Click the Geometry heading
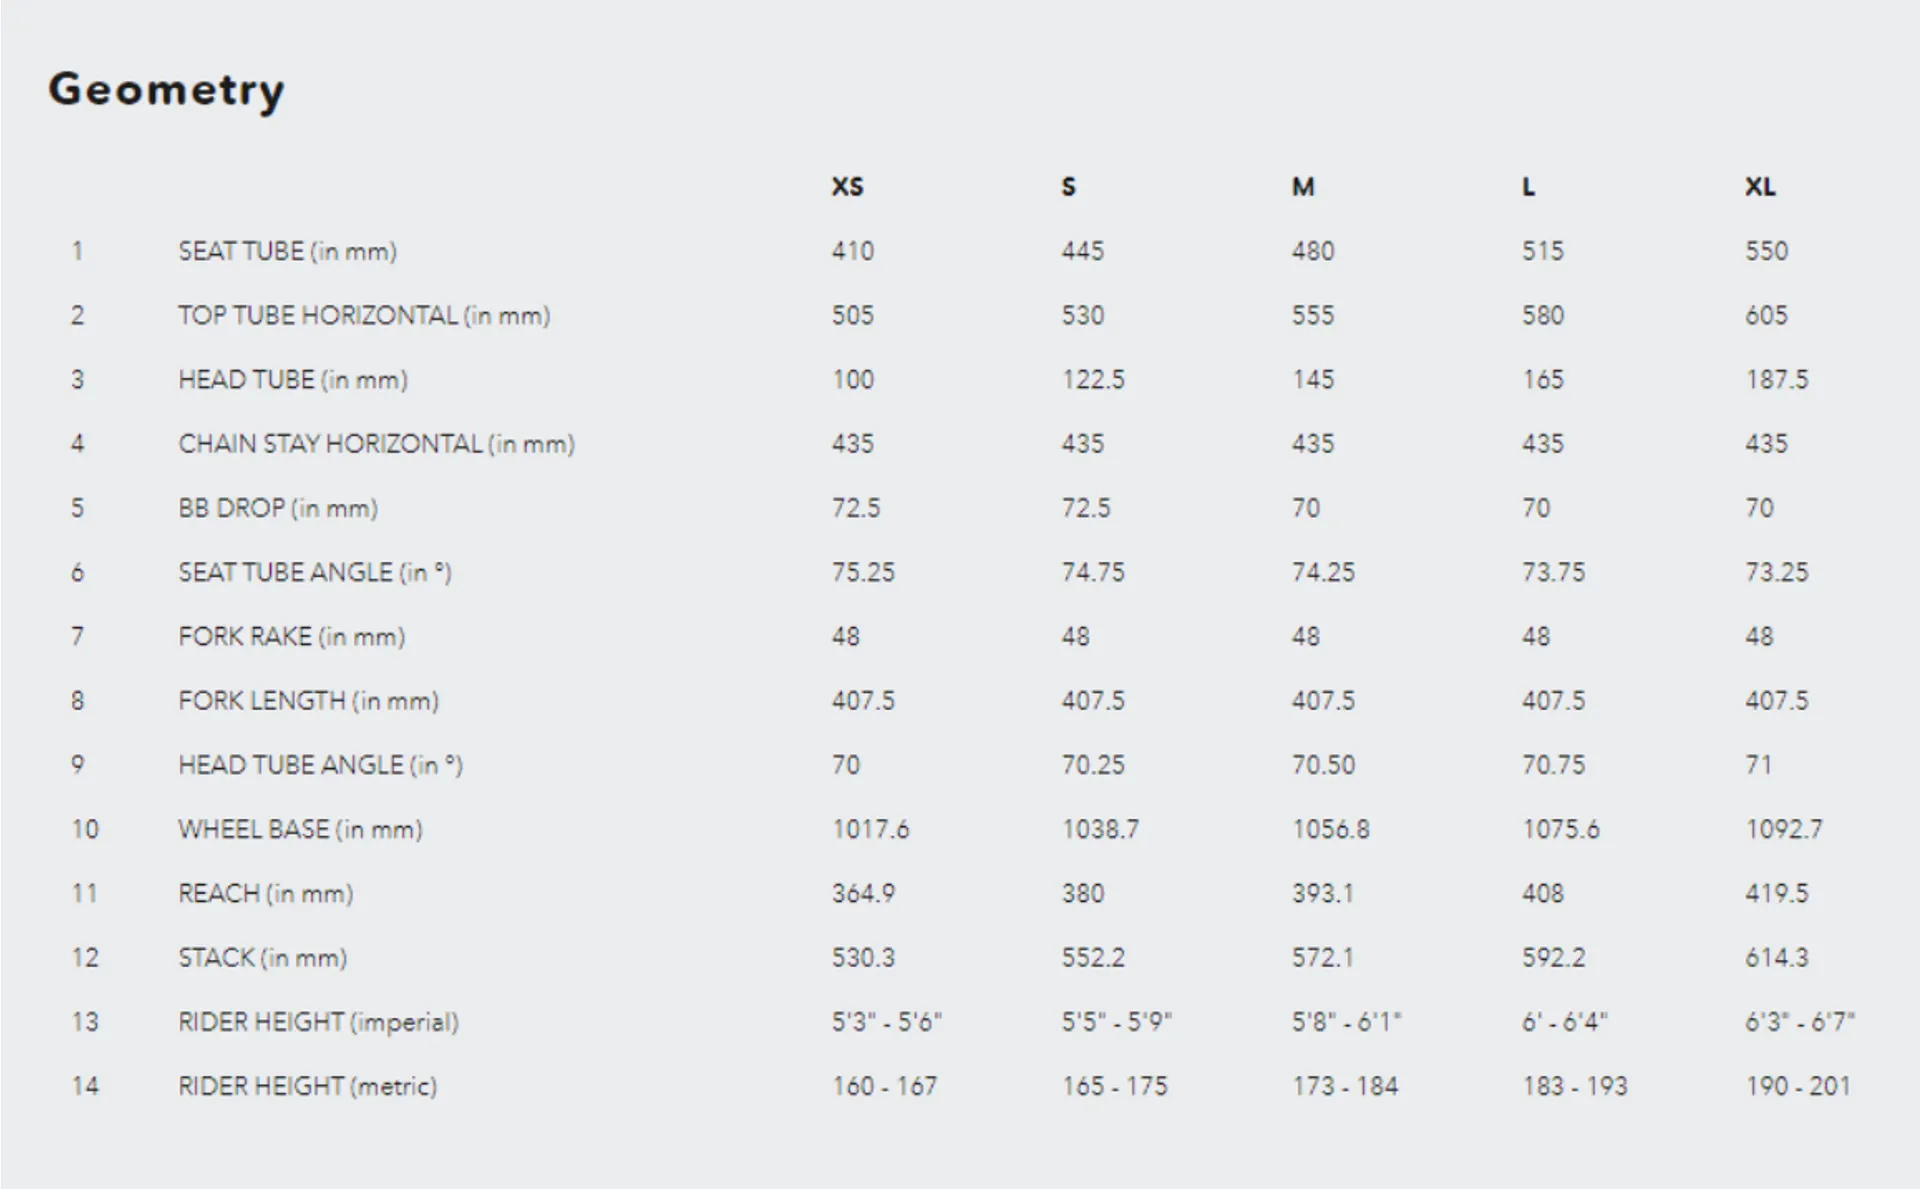The height and width of the screenshot is (1189, 1920). tap(166, 91)
